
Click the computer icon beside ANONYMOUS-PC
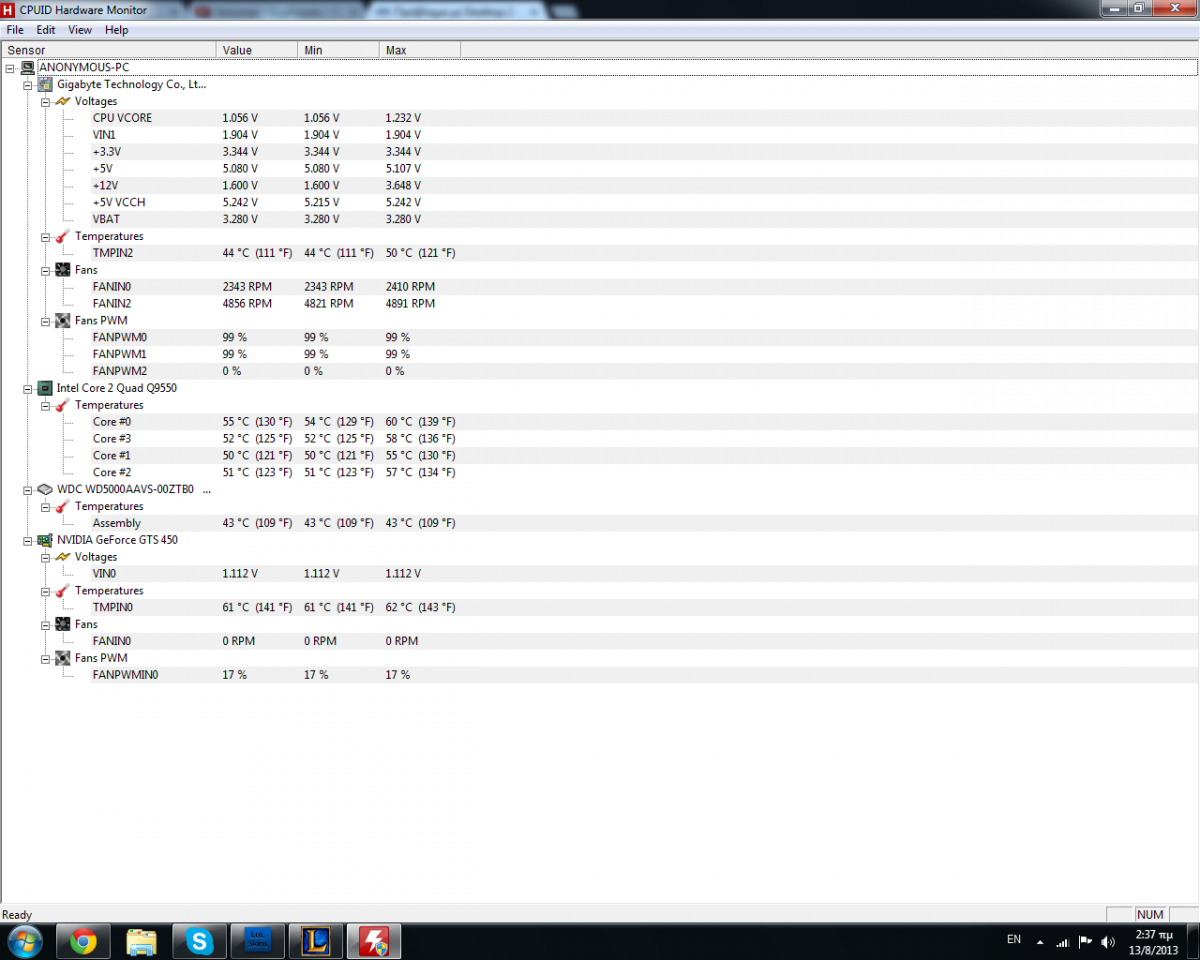(27, 67)
